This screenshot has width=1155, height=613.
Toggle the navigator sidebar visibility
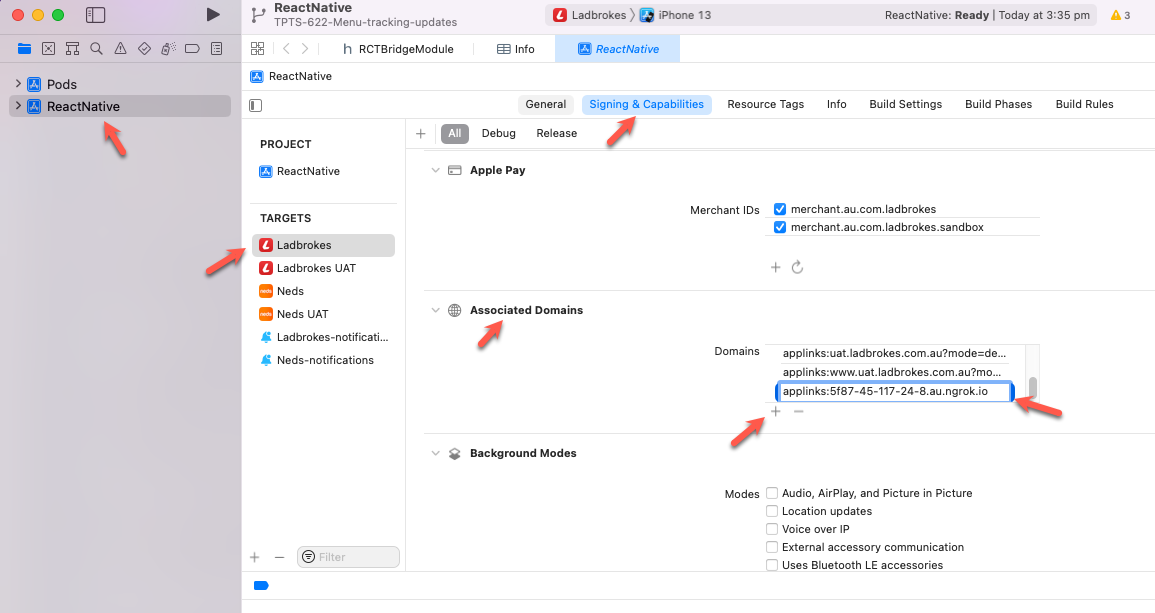pos(96,15)
